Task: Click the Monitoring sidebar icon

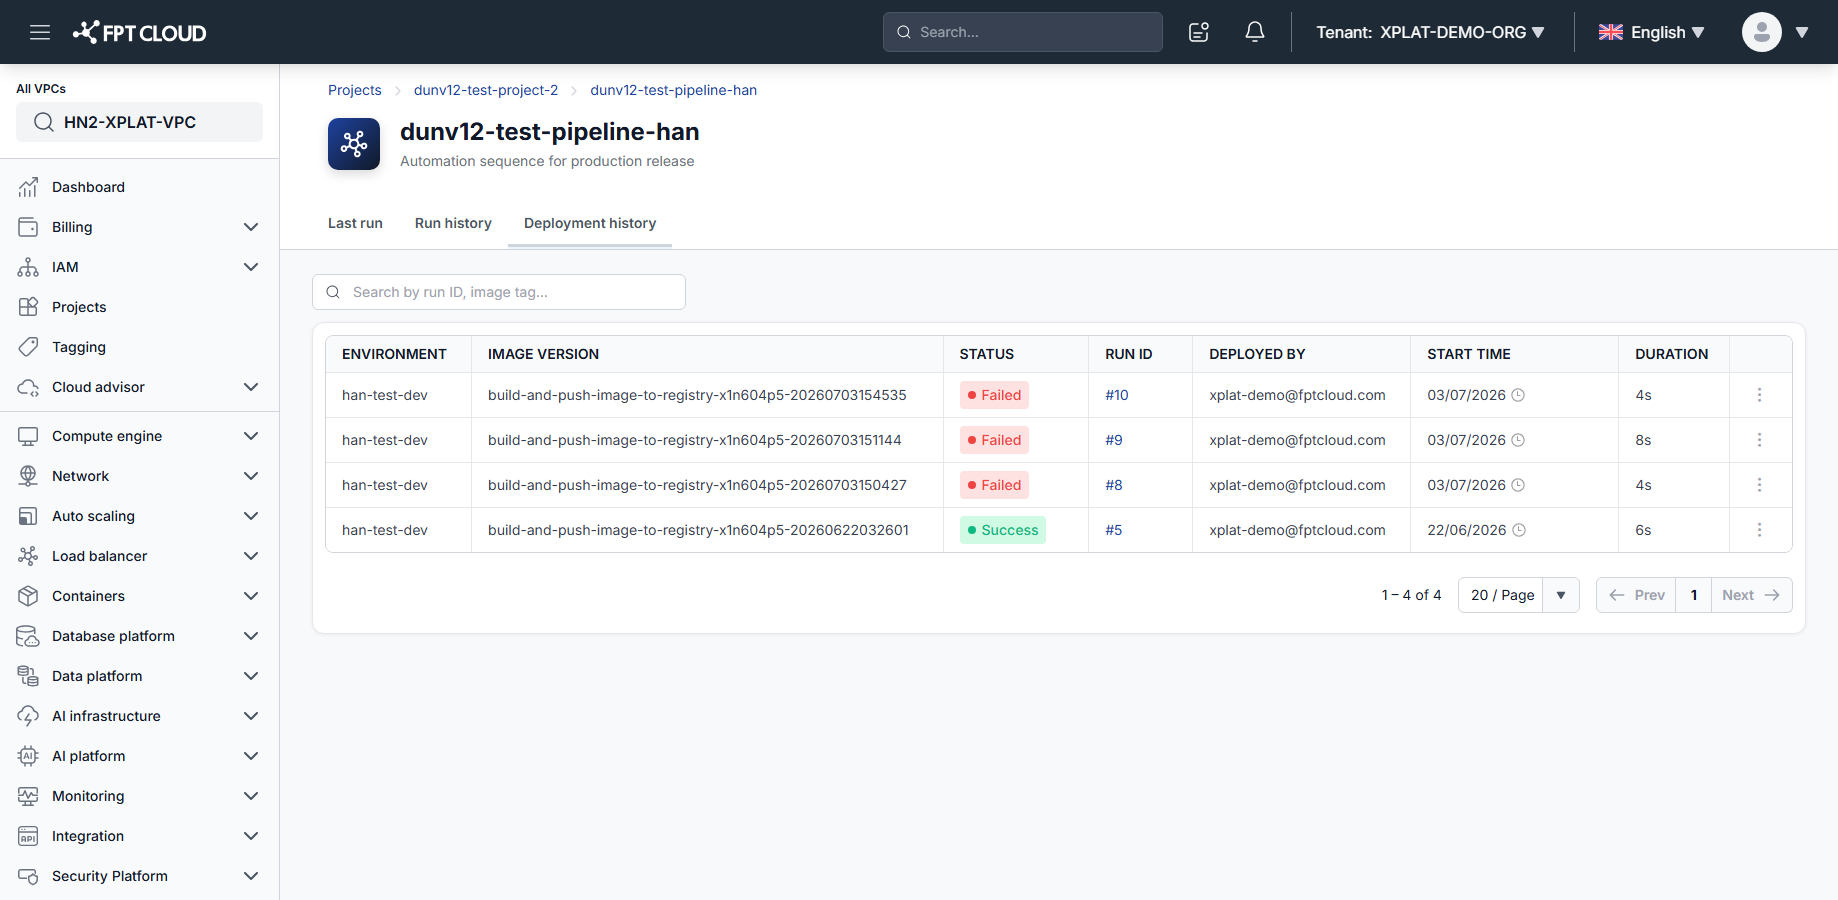Action: tap(28, 796)
